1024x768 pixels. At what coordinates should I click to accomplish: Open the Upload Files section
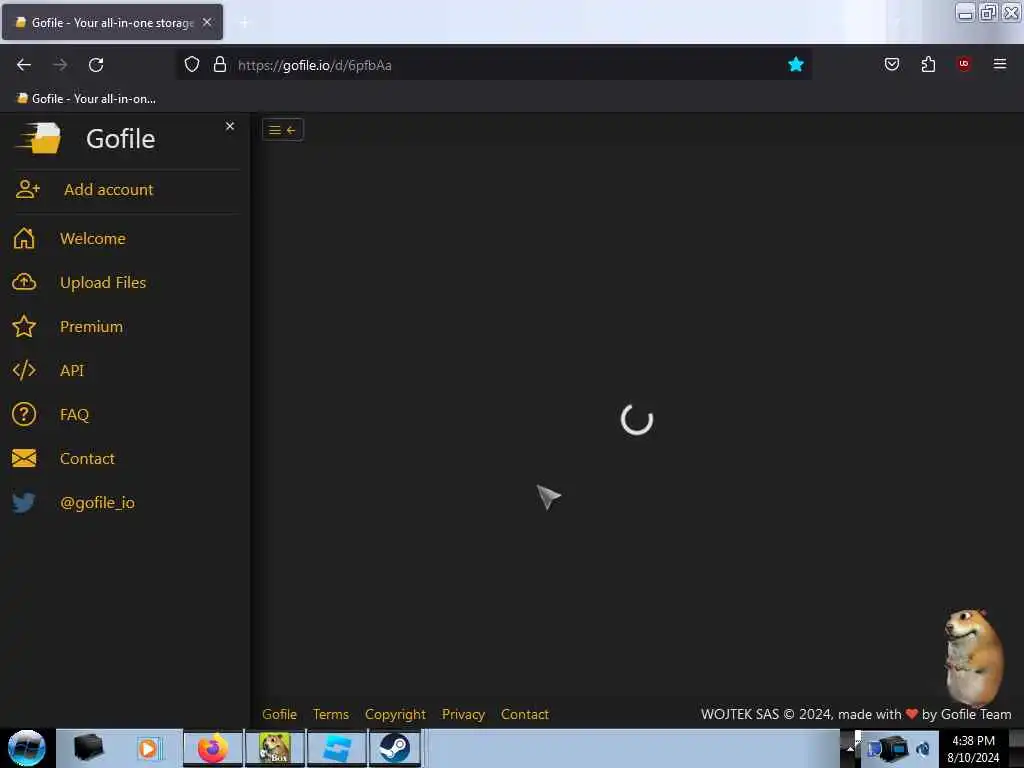click(103, 282)
